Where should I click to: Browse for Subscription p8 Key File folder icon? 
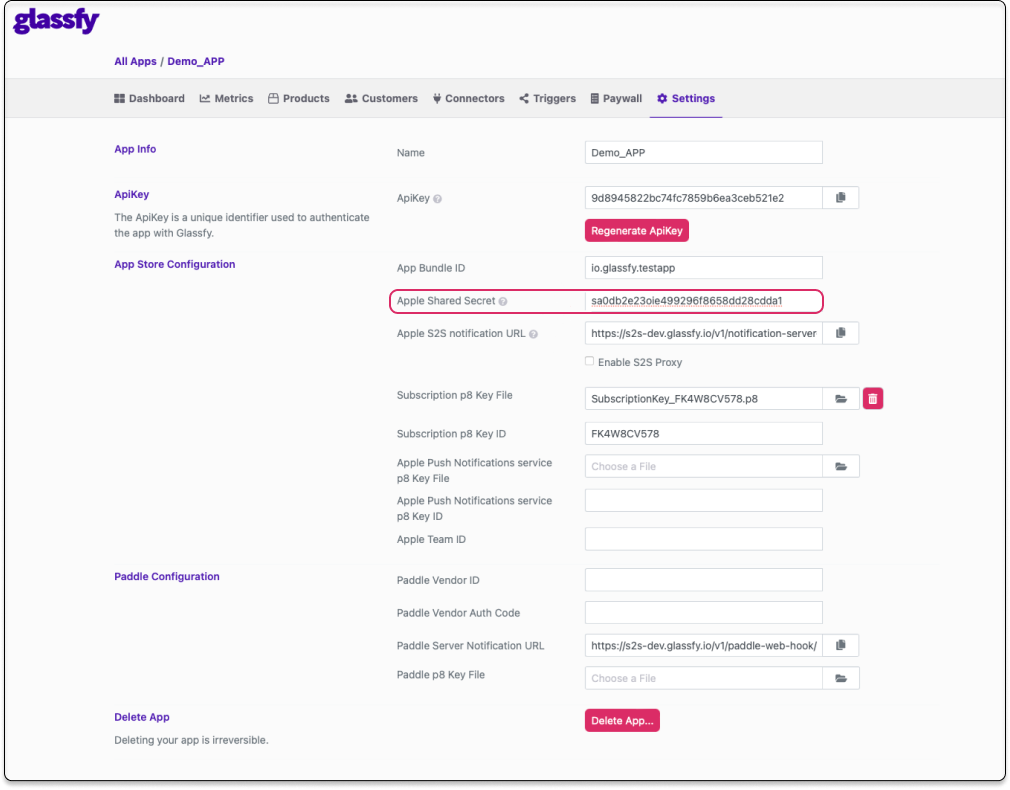point(841,399)
